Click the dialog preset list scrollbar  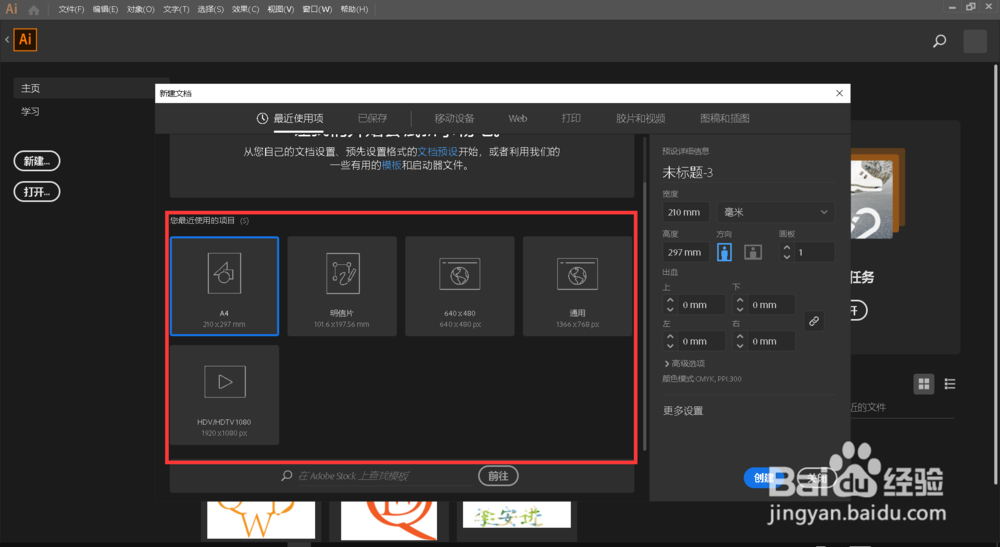645,317
